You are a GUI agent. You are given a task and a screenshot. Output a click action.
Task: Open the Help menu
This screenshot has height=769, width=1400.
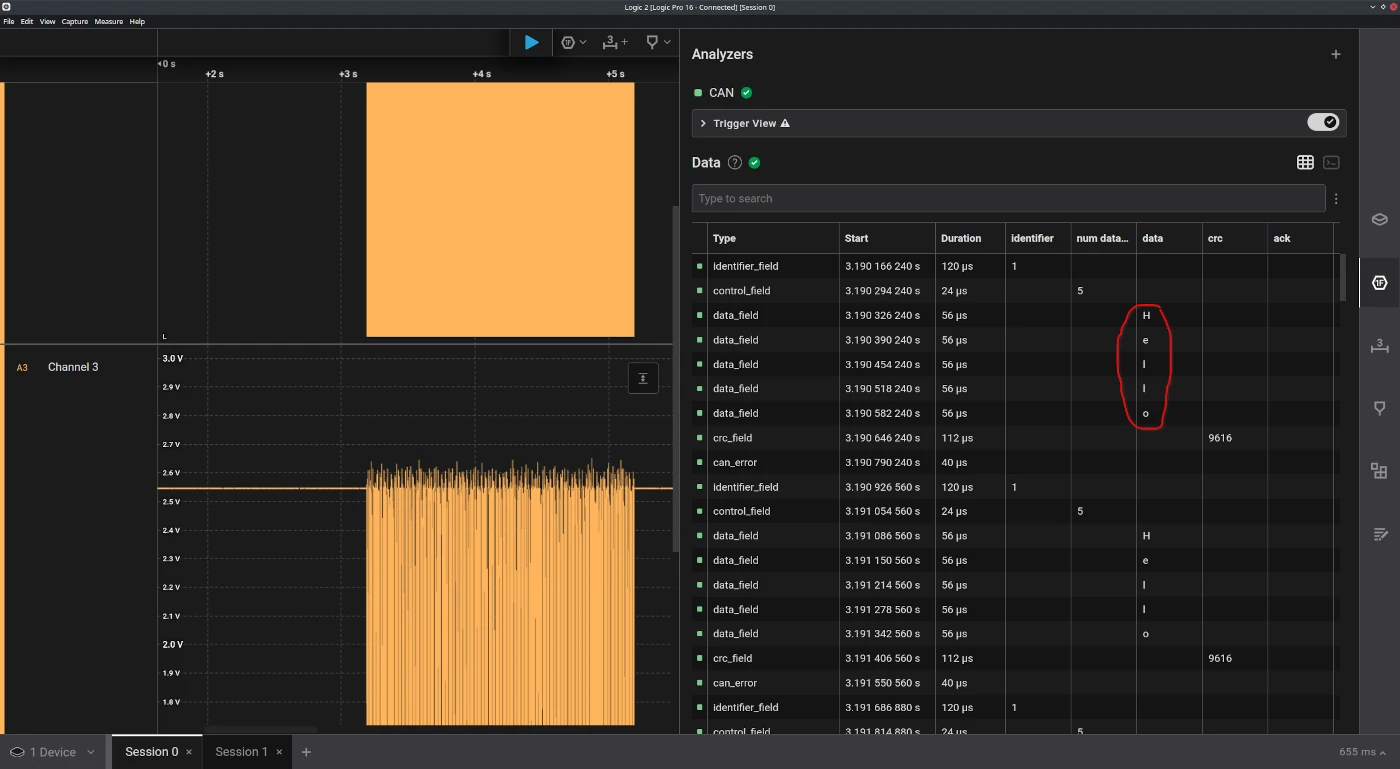137,21
